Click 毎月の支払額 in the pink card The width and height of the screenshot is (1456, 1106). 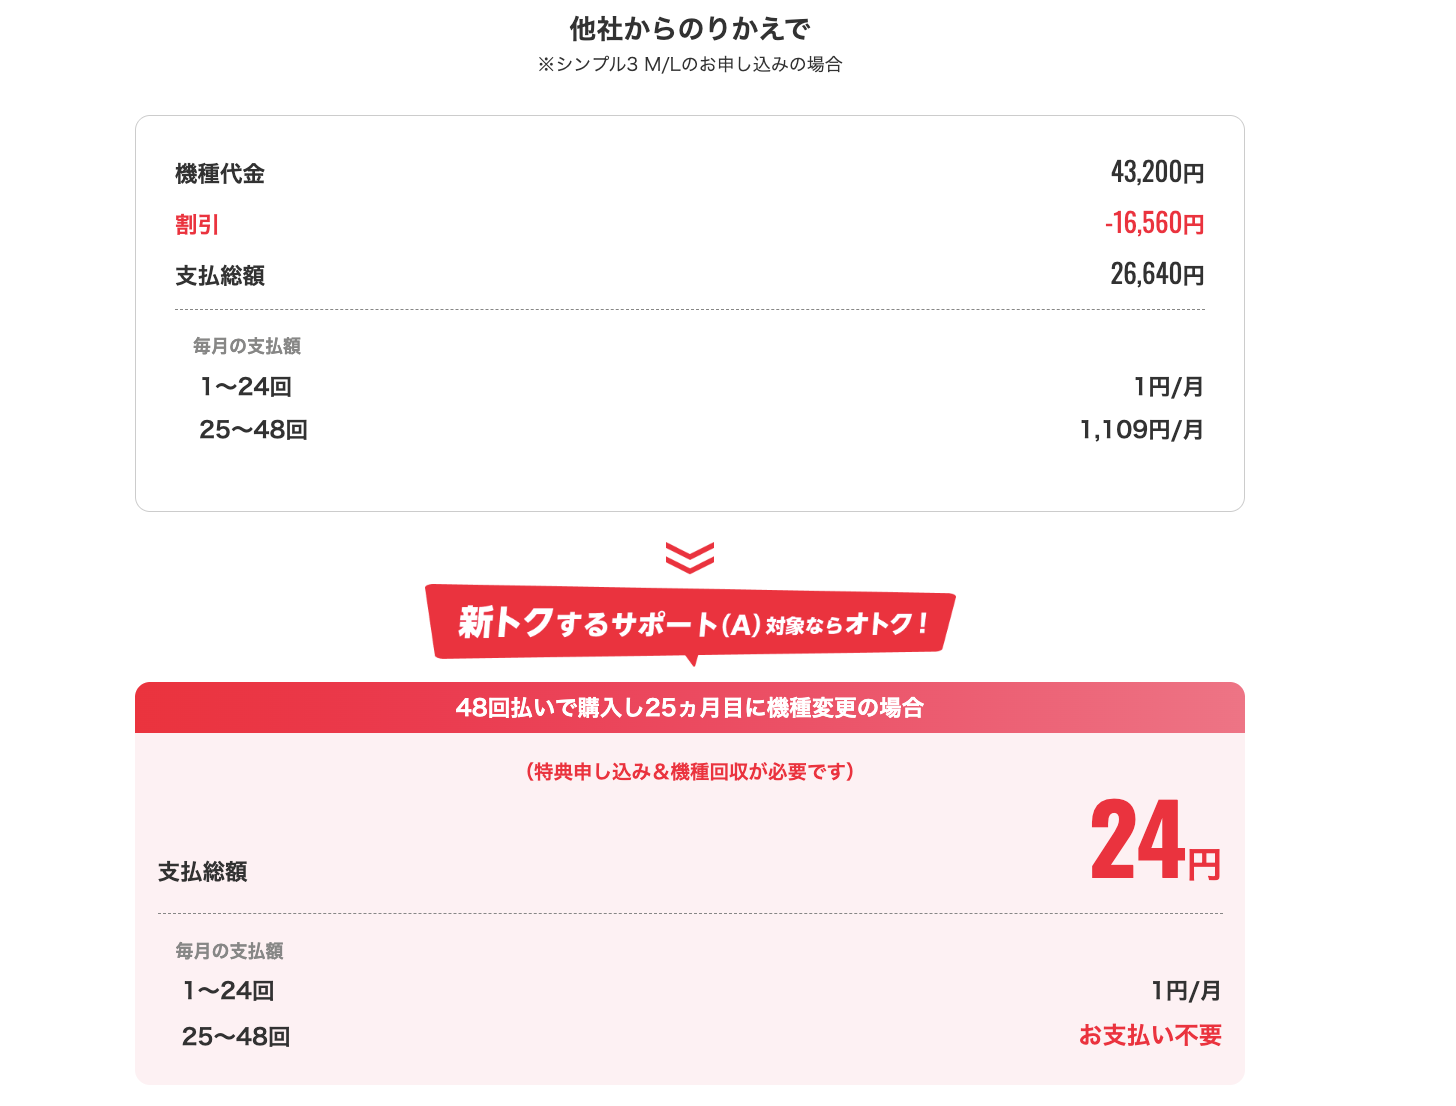click(230, 951)
